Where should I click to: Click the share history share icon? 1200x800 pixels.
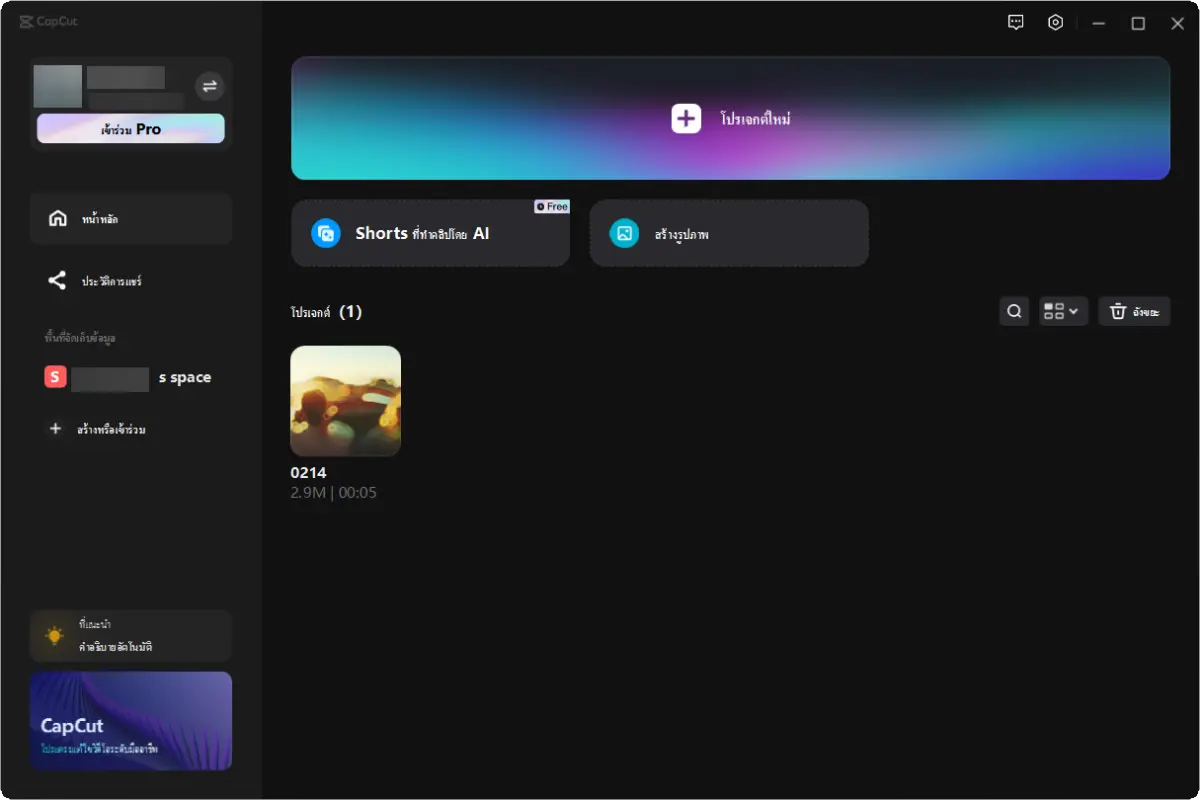click(x=57, y=281)
